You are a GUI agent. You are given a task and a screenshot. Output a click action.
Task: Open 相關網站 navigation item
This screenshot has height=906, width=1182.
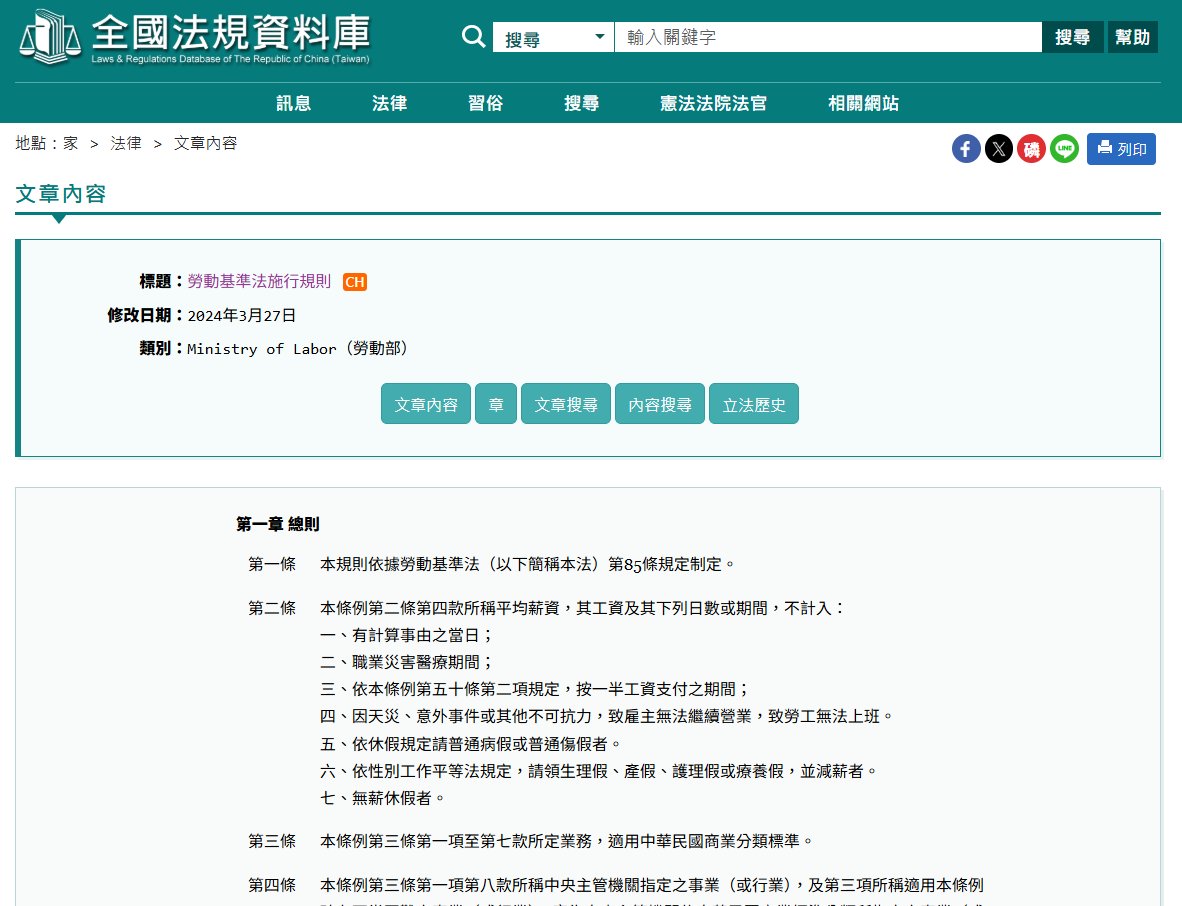point(863,103)
